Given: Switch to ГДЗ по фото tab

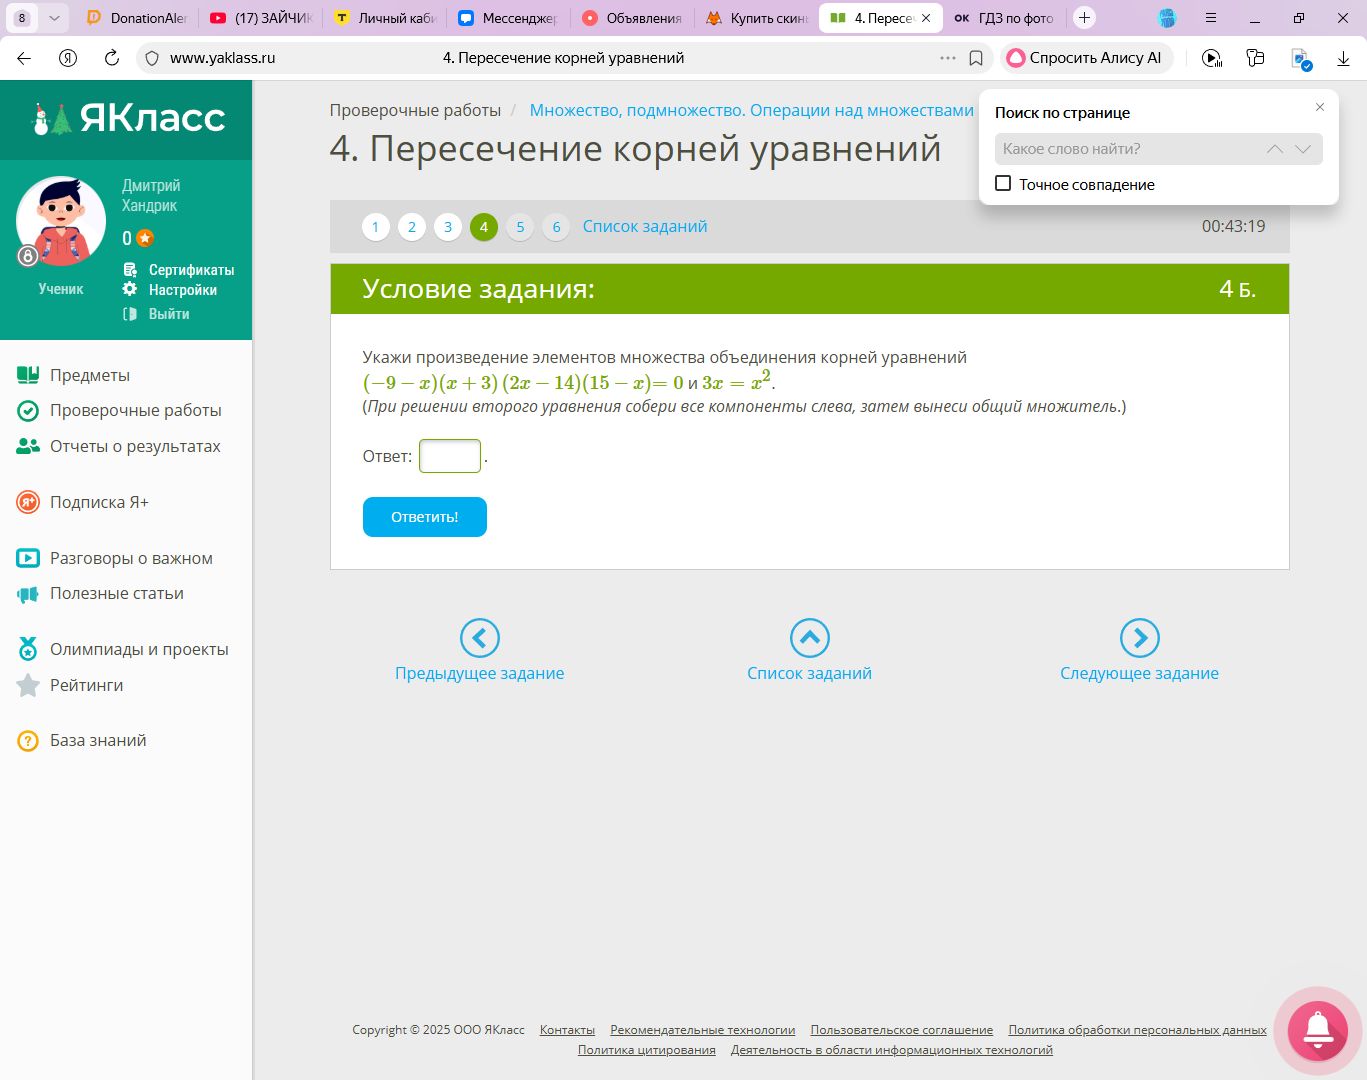Looking at the screenshot, I should [1004, 18].
